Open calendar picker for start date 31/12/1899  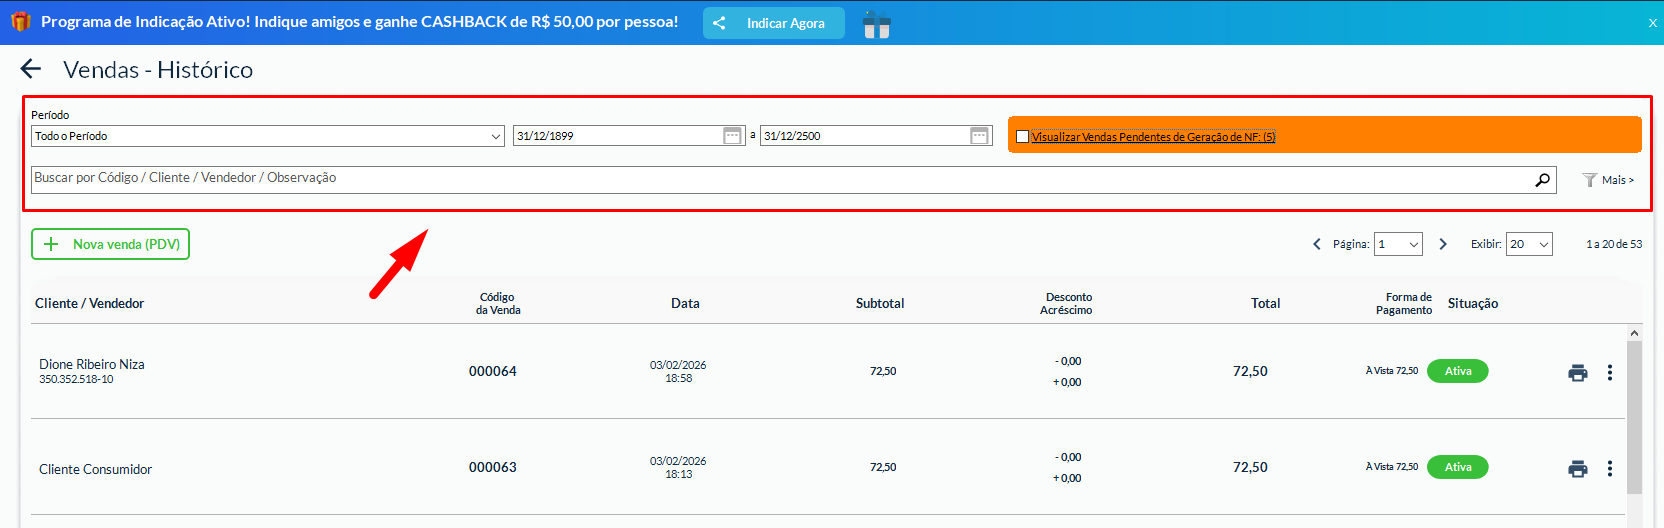(732, 136)
